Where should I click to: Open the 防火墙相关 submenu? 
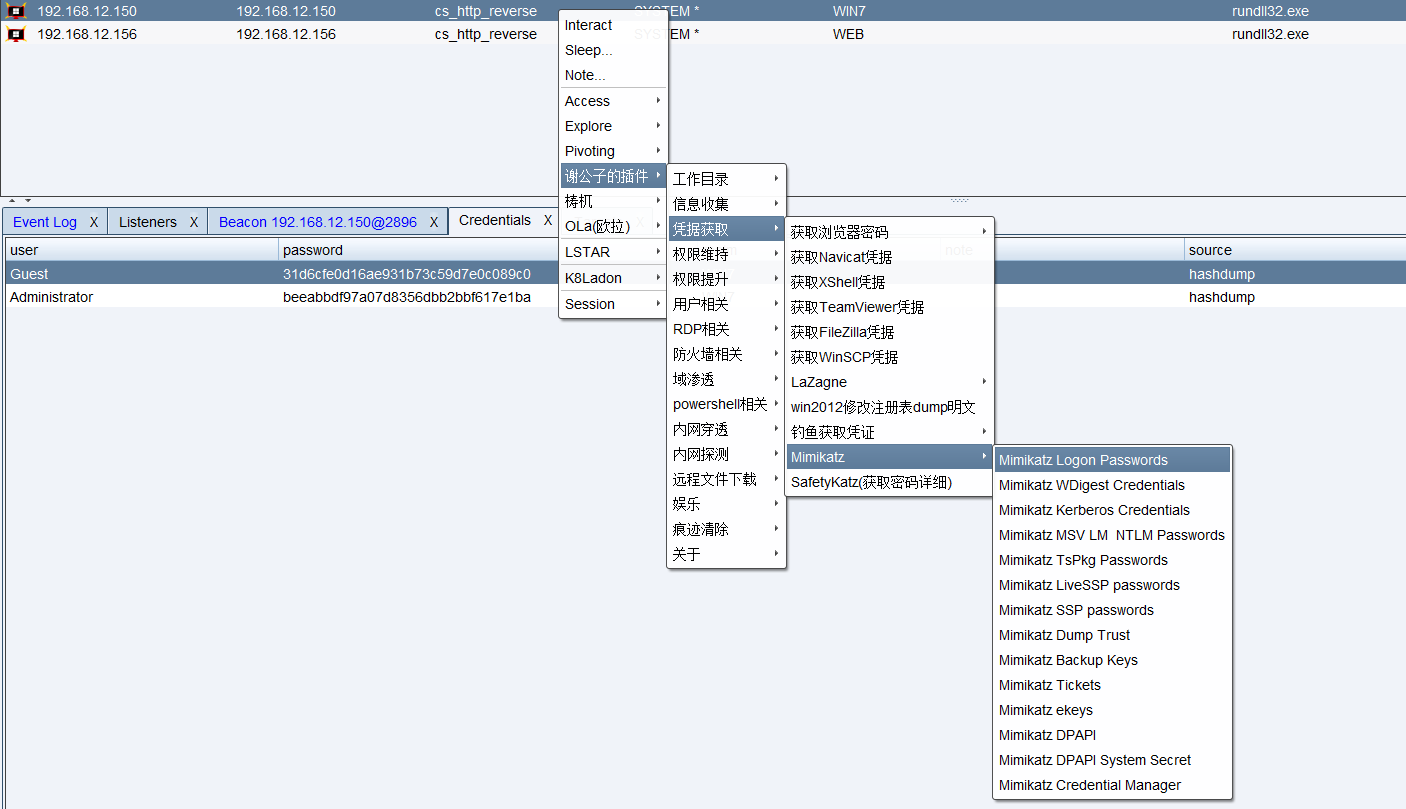pyautogui.click(x=727, y=354)
